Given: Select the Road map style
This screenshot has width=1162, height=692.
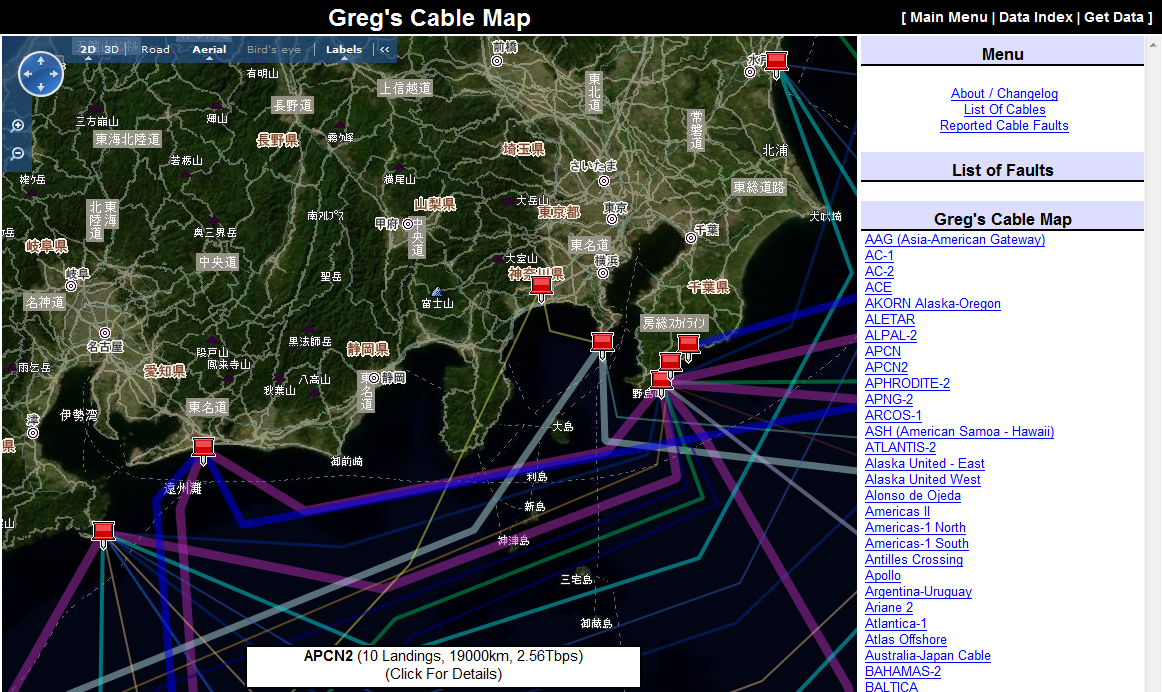Looking at the screenshot, I should [x=156, y=50].
